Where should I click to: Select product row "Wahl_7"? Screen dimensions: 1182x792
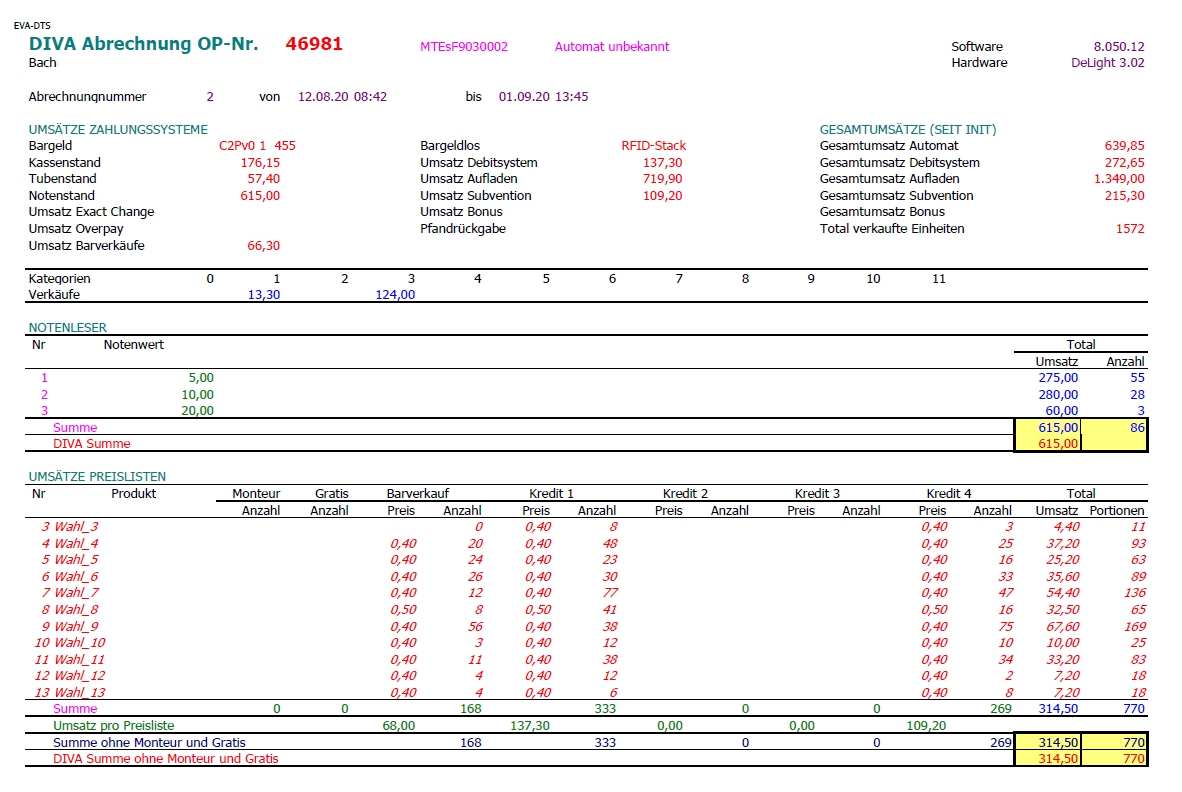point(586,594)
